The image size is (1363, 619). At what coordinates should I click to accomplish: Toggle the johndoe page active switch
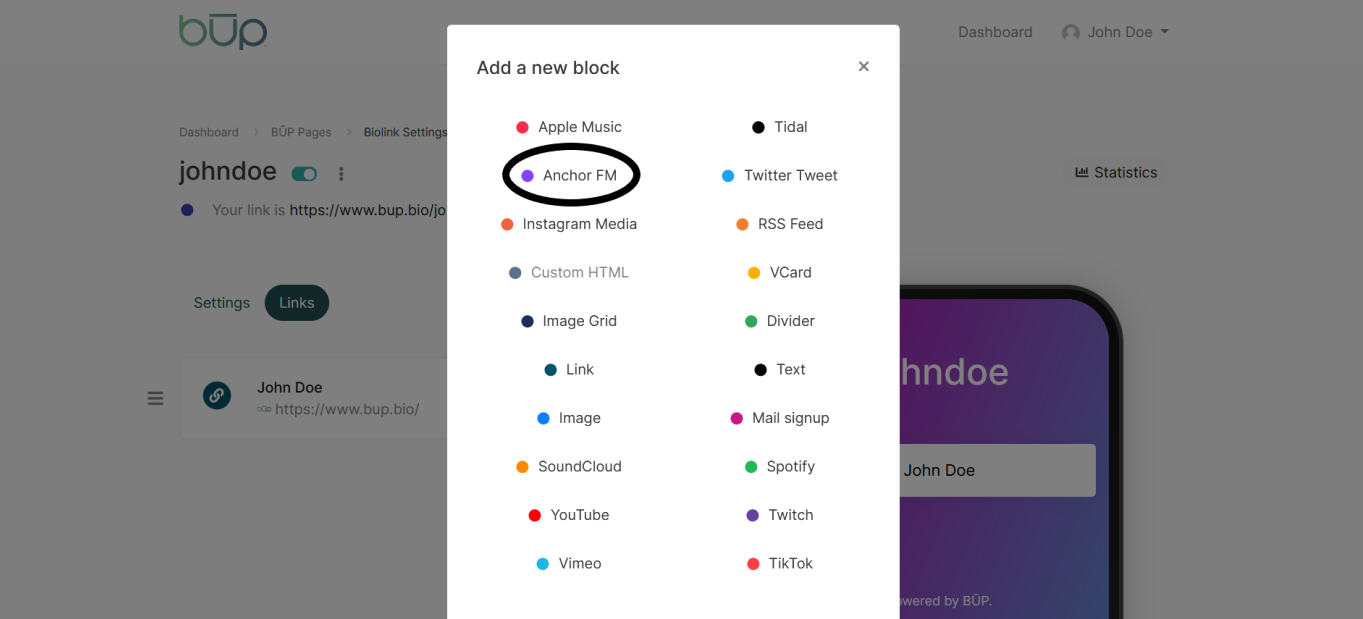(x=304, y=174)
